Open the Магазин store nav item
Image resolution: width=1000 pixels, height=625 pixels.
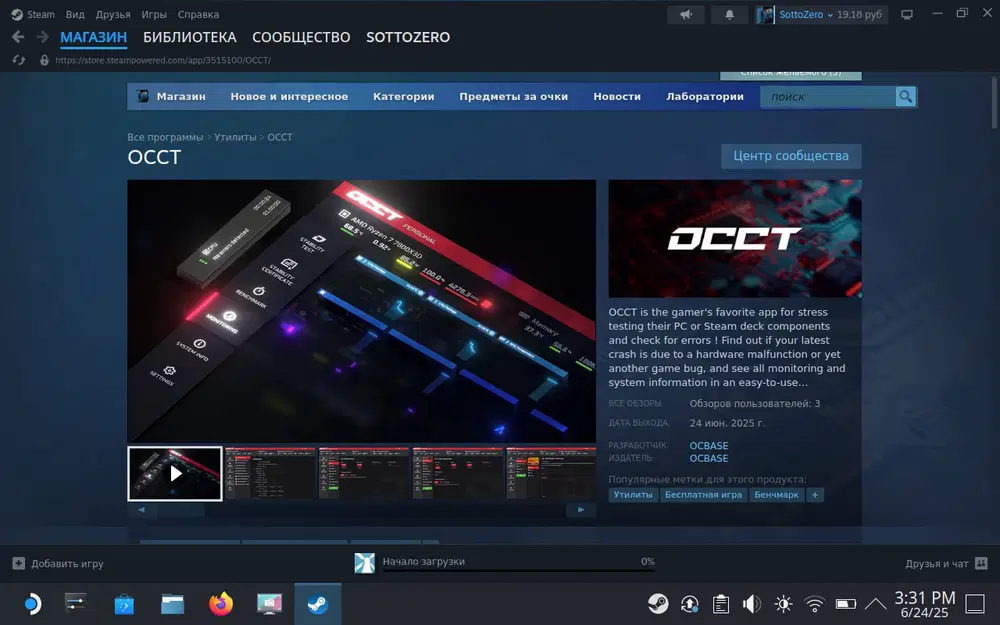(181, 97)
